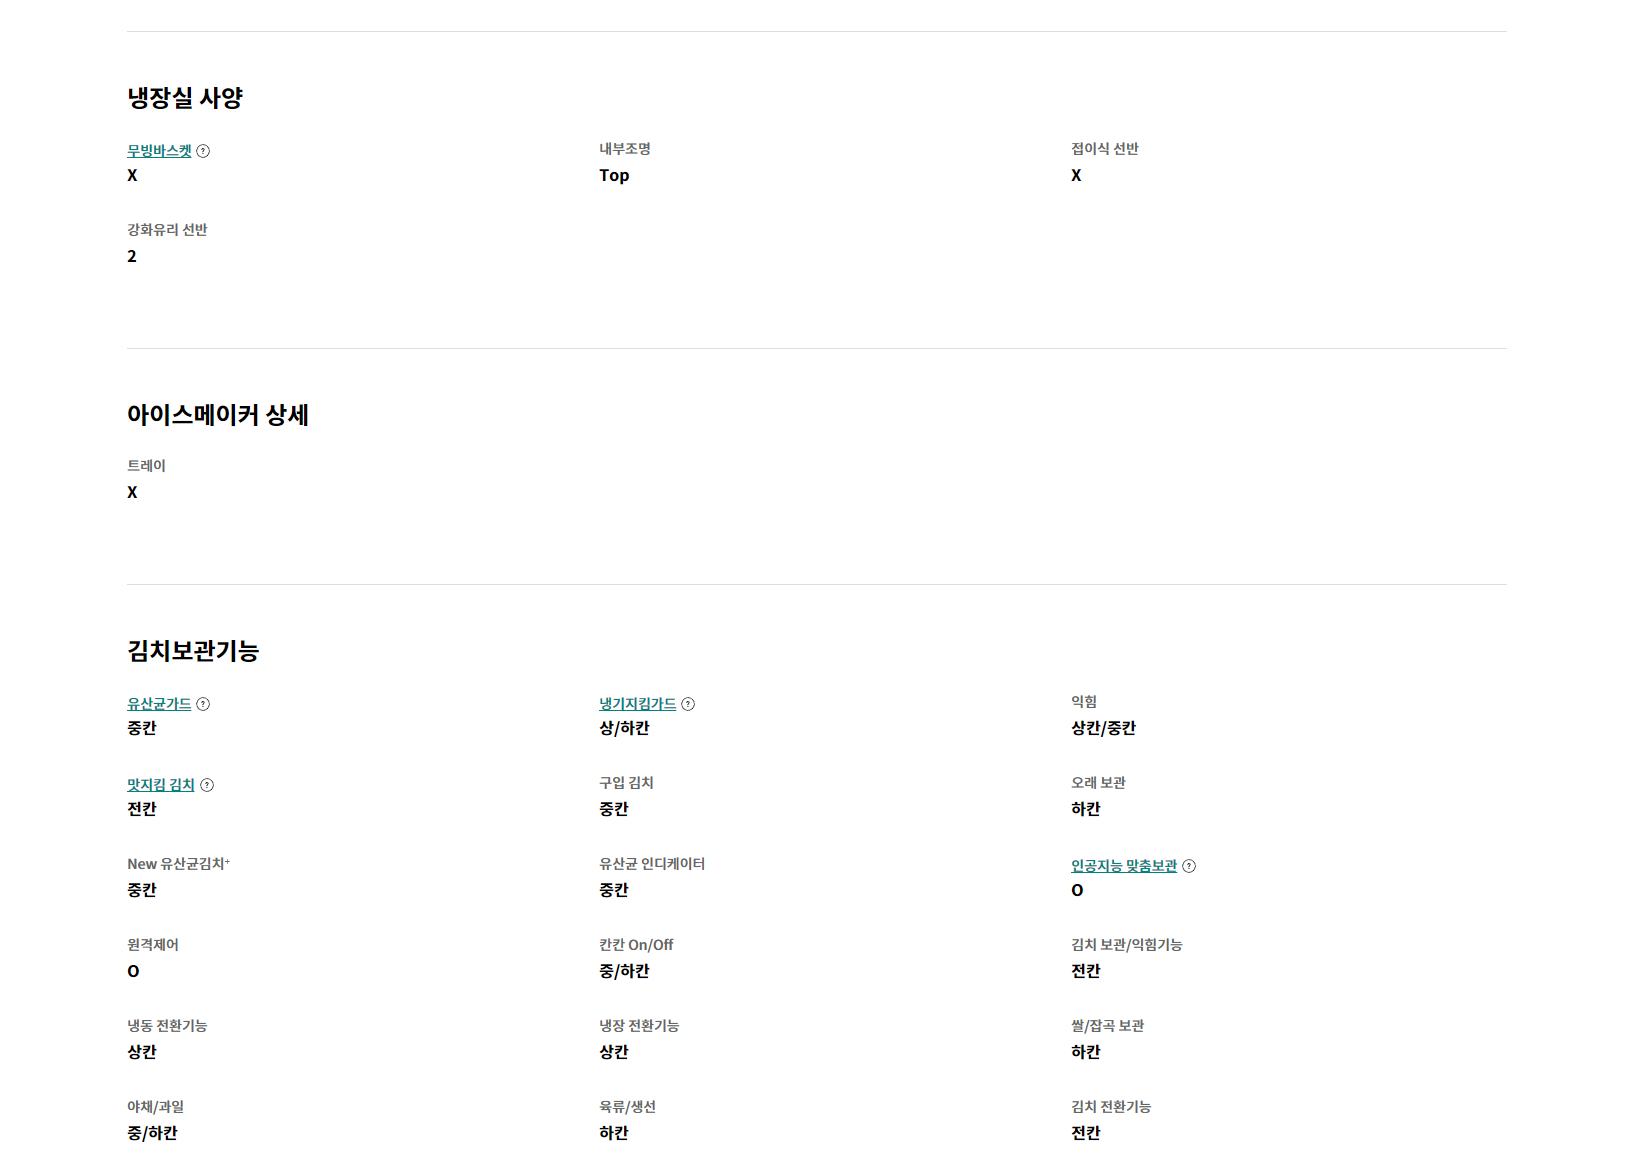Open the 무빙바스켓 link
This screenshot has width=1632, height=1153.
159,151
